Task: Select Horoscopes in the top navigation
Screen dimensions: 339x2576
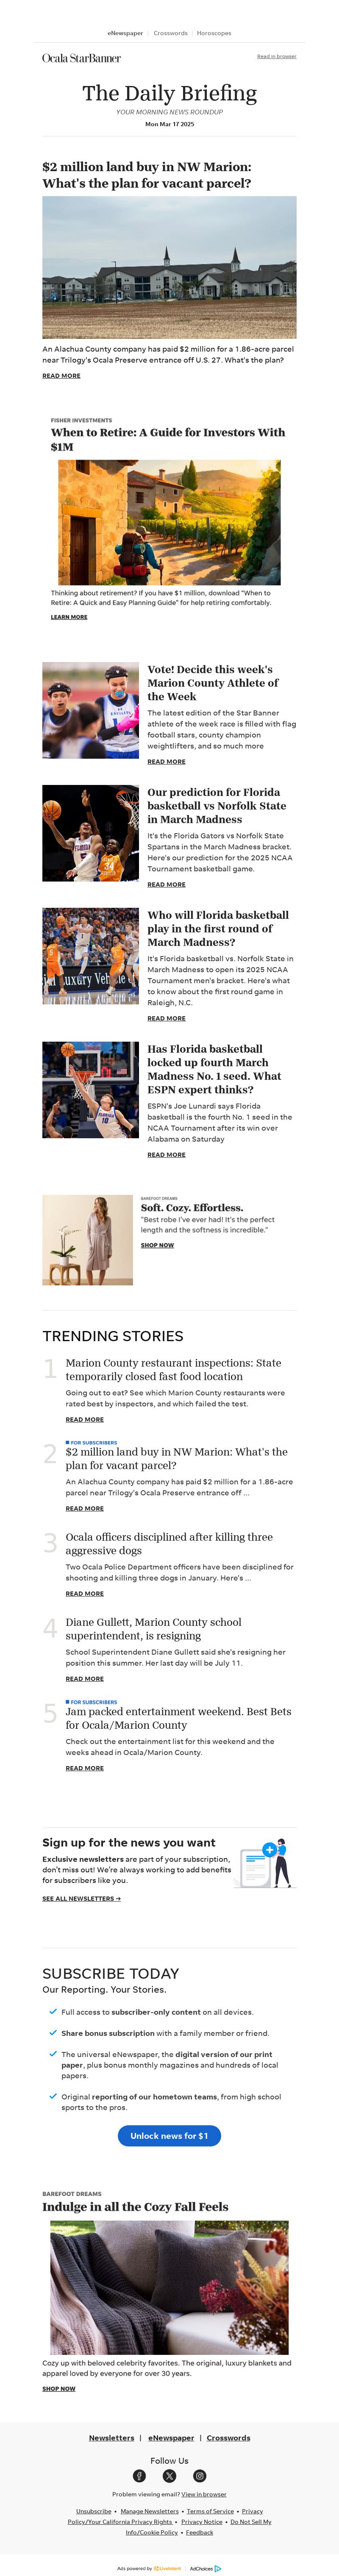Action: 214,33
